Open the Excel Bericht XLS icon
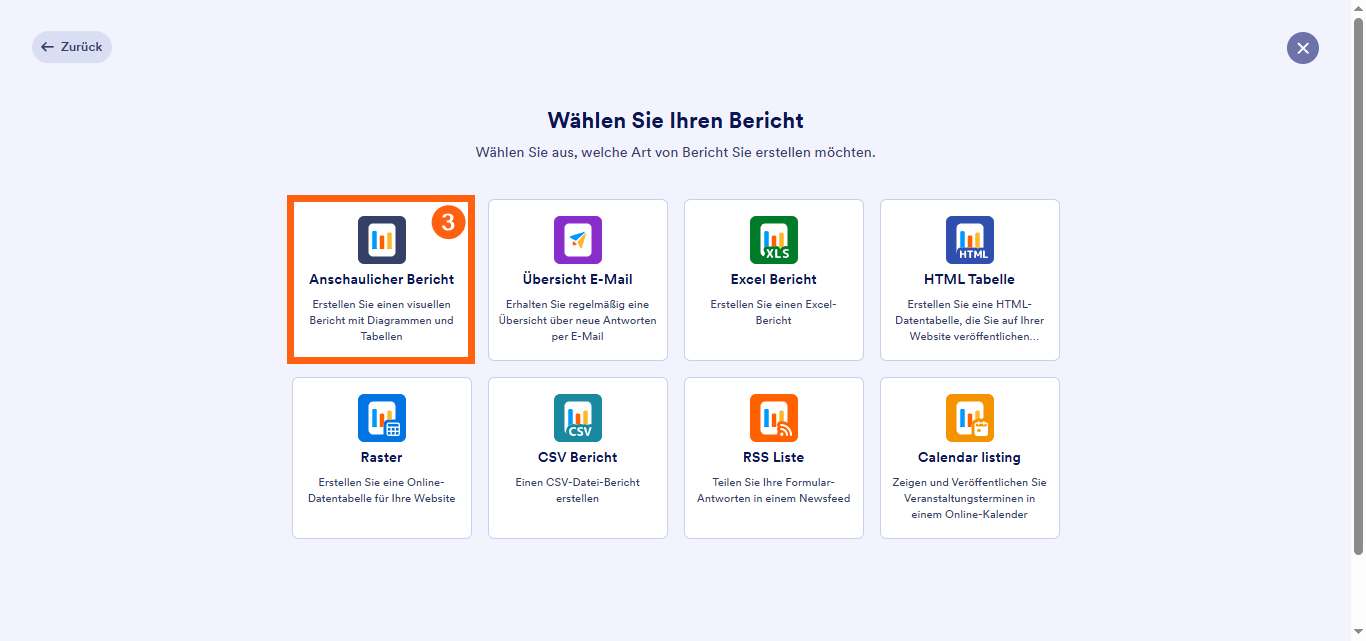This screenshot has height=641, width=1366. tap(773, 239)
